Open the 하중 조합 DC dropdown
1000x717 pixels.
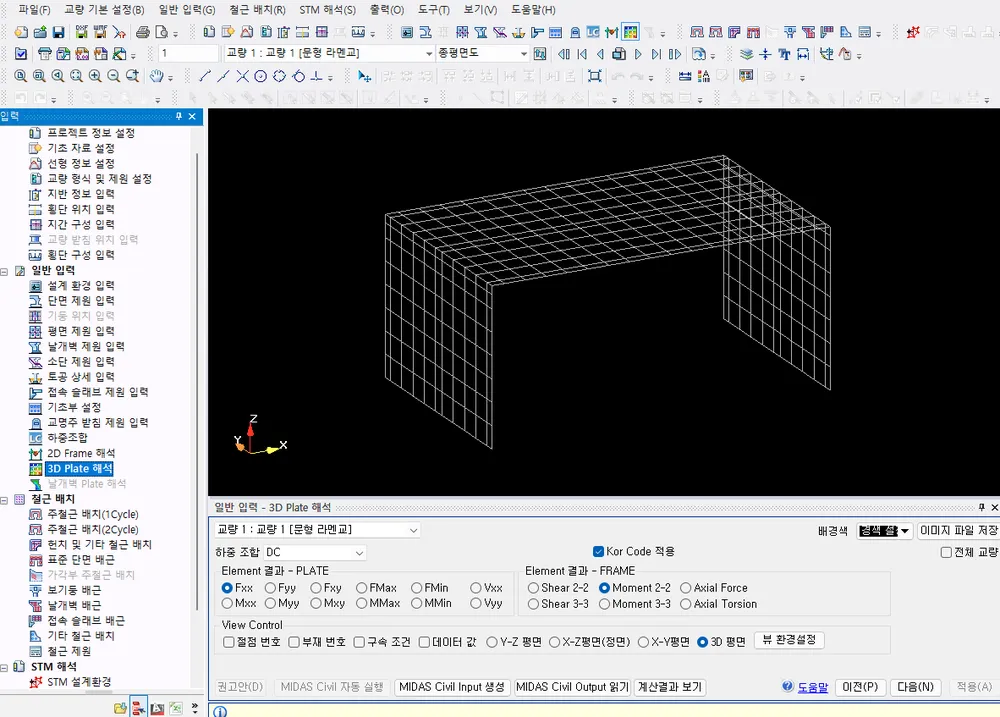point(315,552)
